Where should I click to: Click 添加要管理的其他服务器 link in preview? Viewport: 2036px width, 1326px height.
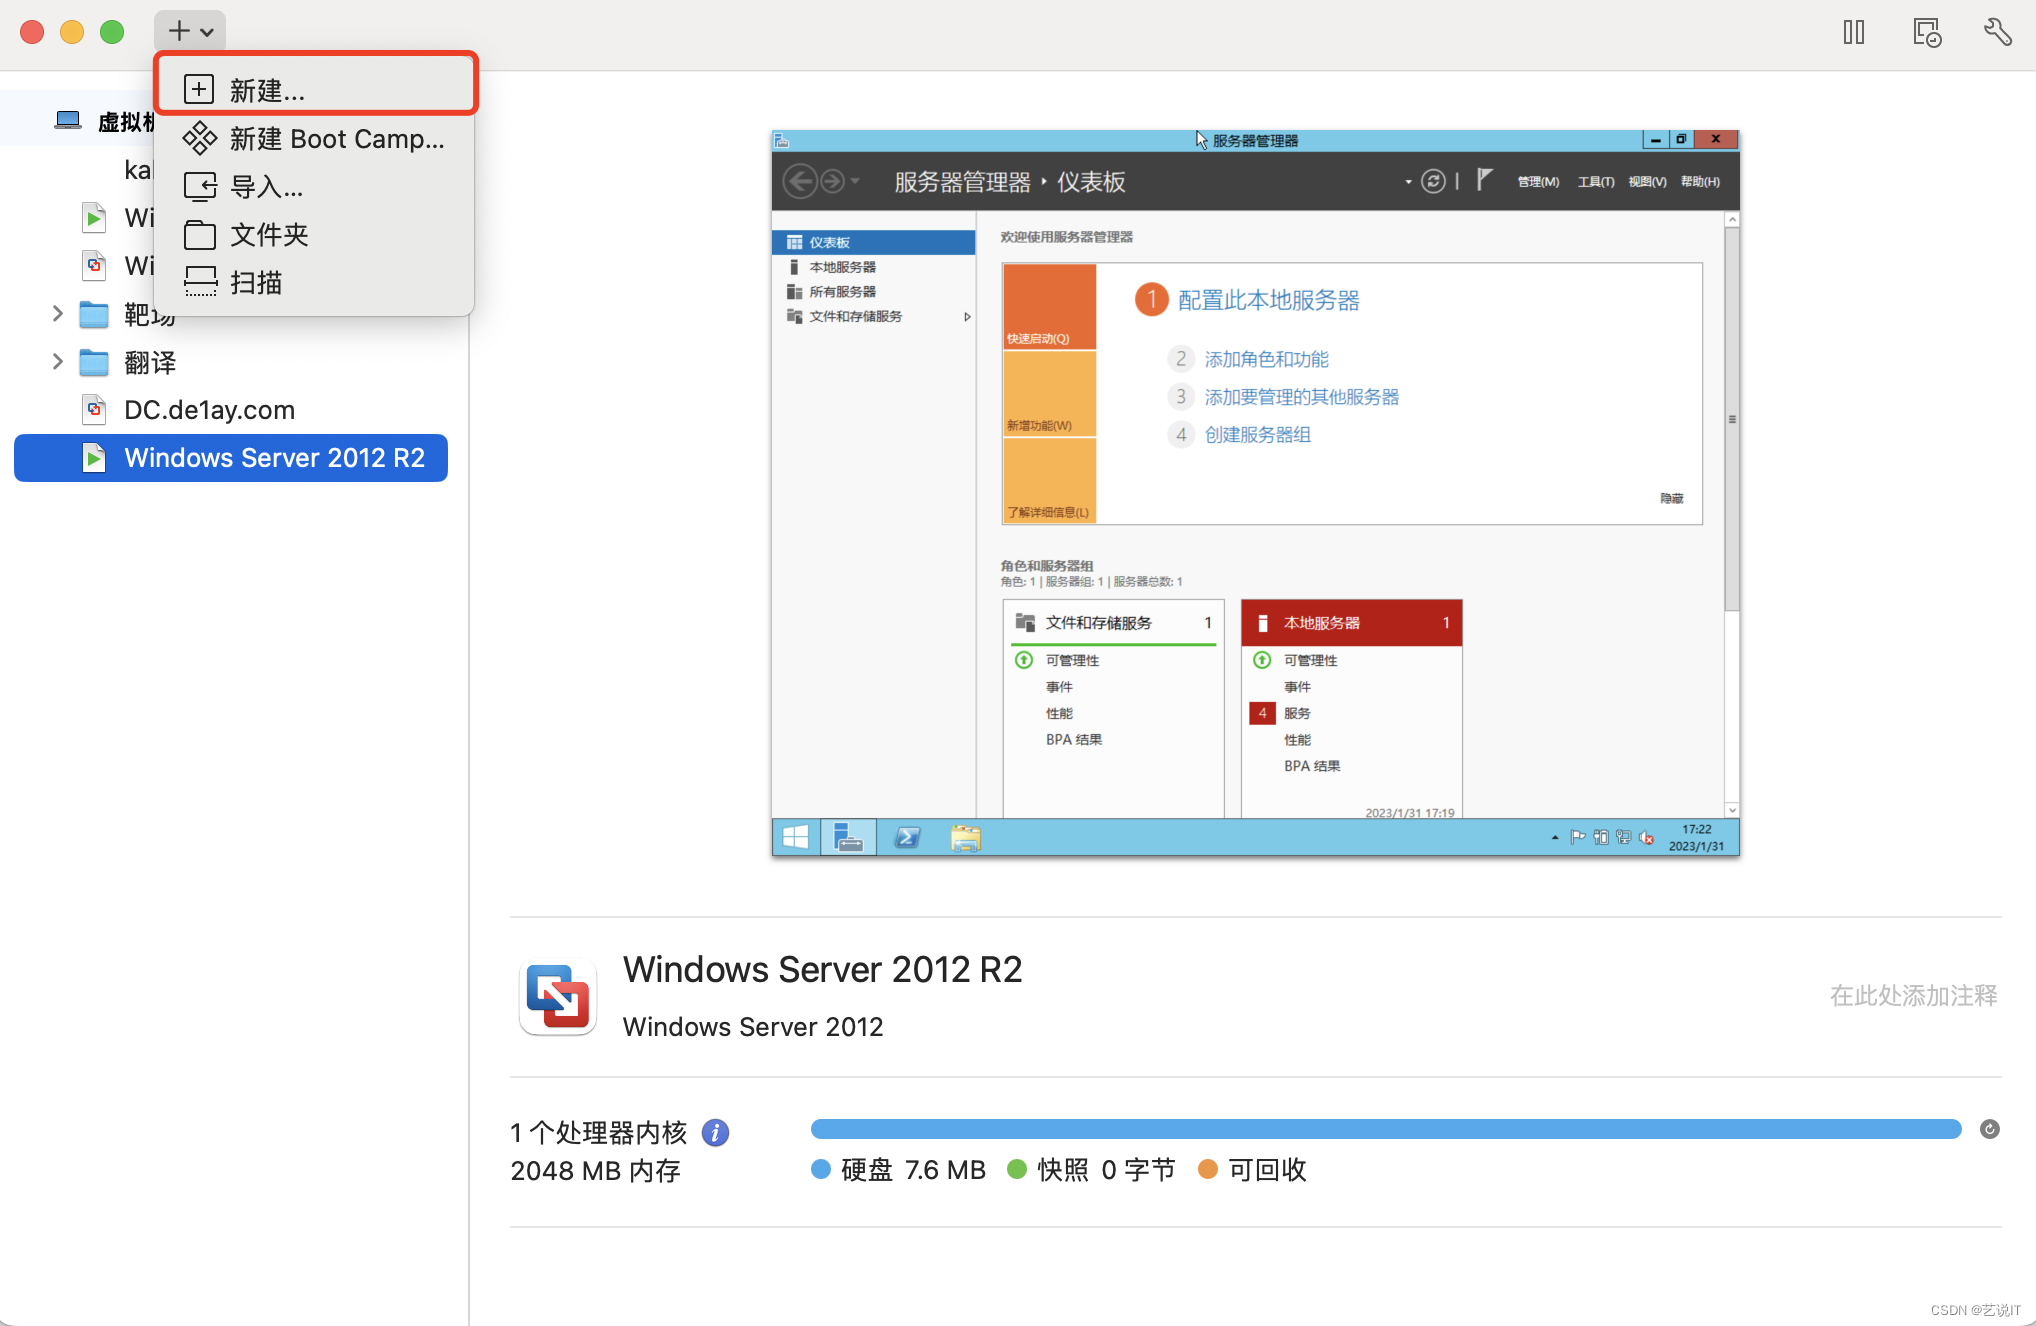pos(1301,397)
